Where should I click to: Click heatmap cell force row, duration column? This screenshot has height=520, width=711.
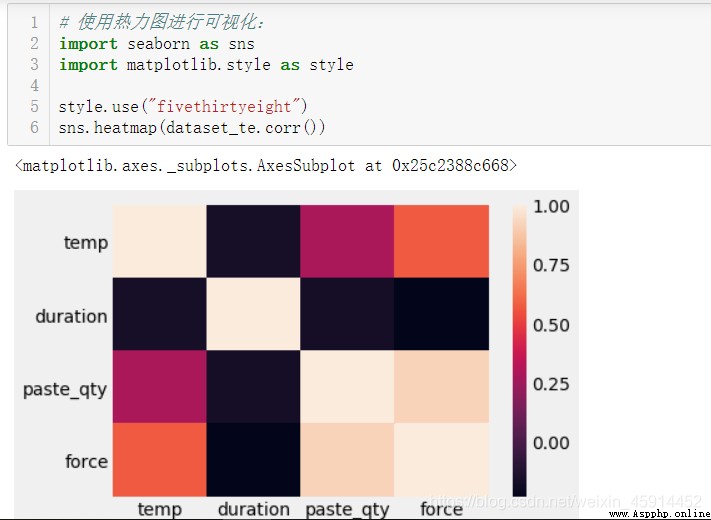point(253,460)
